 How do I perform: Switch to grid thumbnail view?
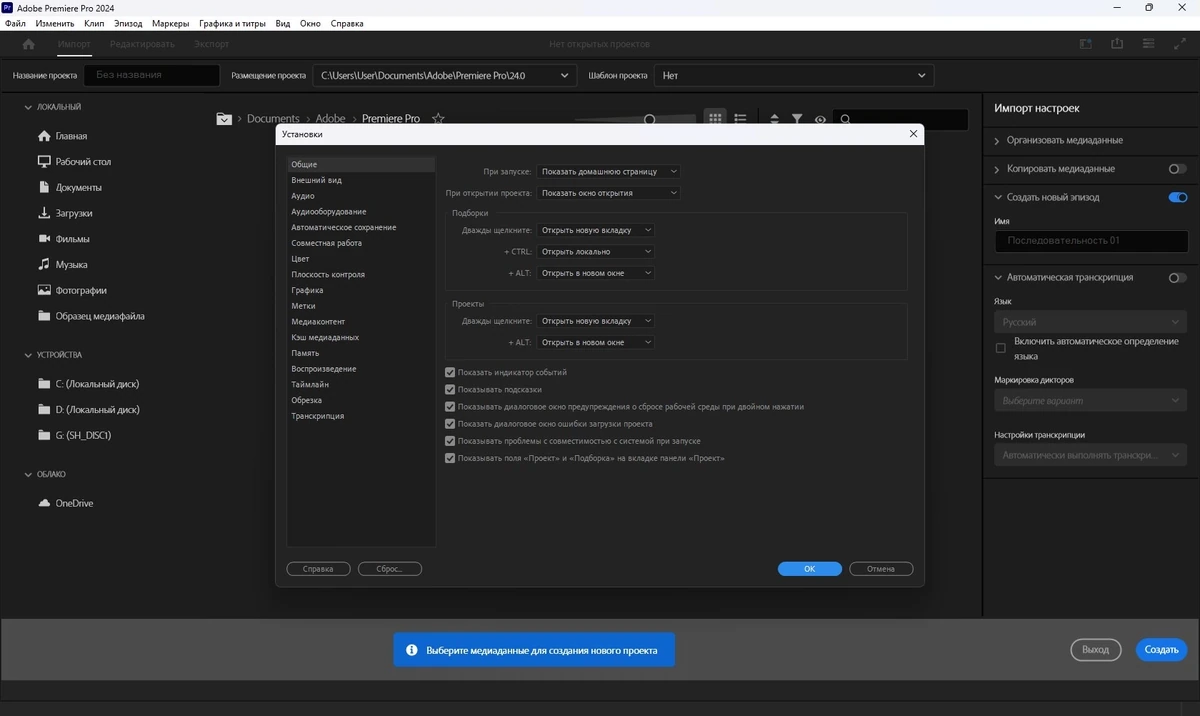[715, 118]
